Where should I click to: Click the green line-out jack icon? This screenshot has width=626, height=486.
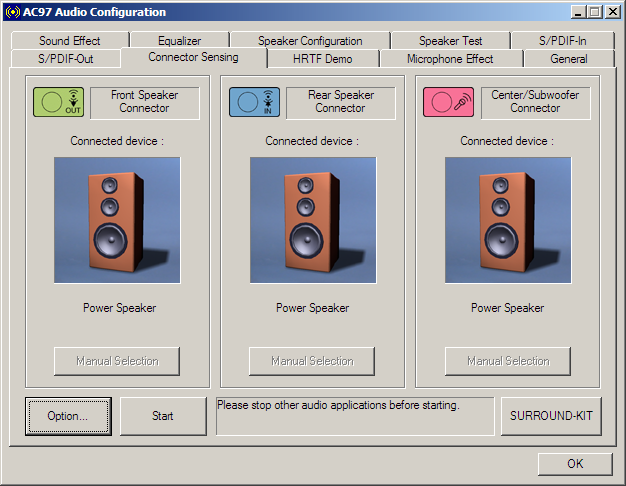click(59, 102)
